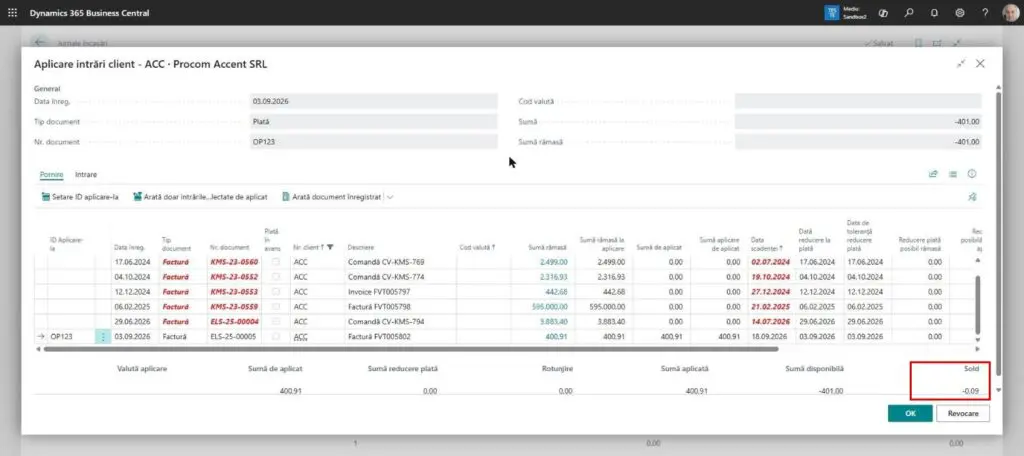Click the list view icon above the grid
Viewport: 1024px width, 456px height.
tap(953, 174)
